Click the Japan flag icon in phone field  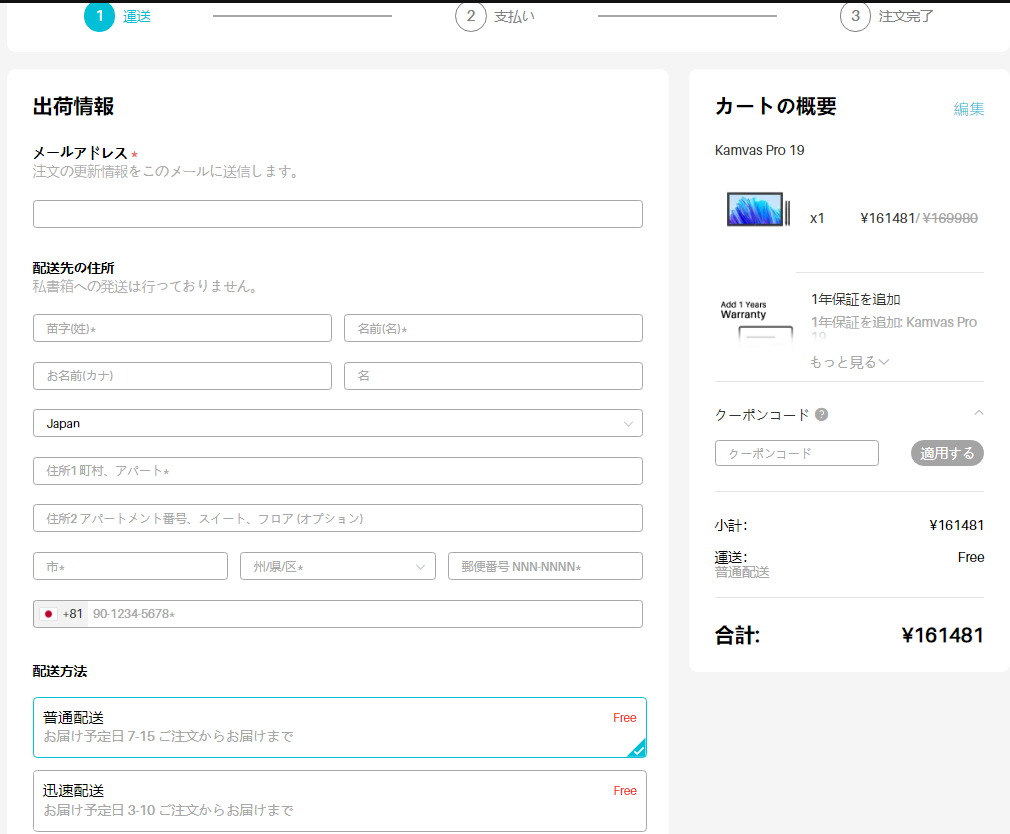pyautogui.click(x=48, y=614)
